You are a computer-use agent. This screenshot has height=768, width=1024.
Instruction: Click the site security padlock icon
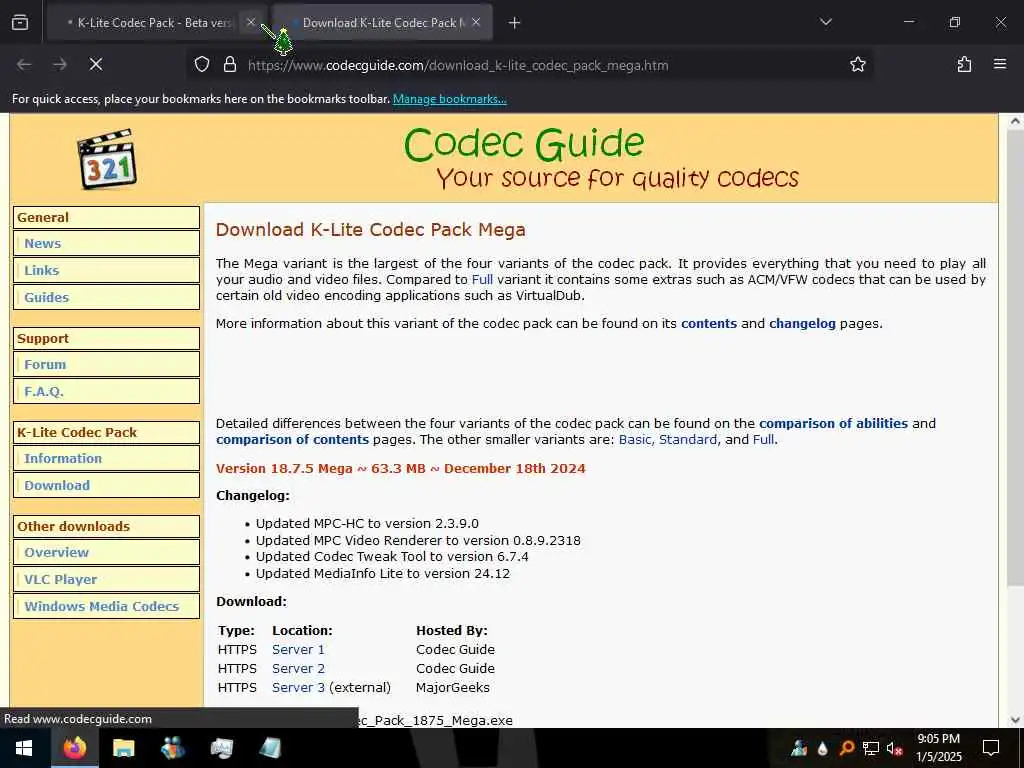(x=230, y=65)
